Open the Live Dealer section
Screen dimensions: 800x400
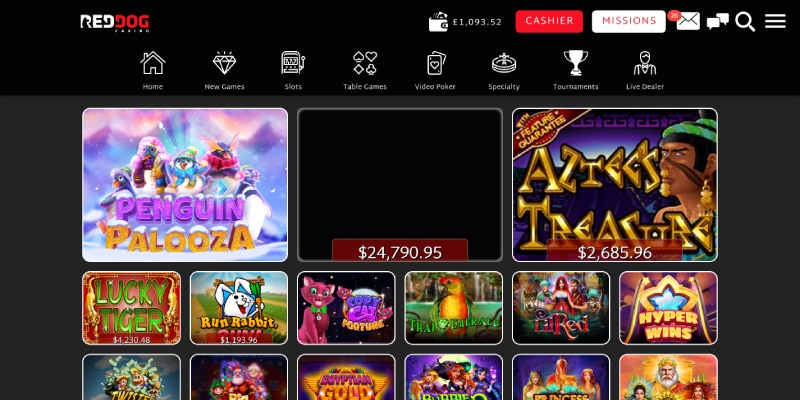[645, 70]
